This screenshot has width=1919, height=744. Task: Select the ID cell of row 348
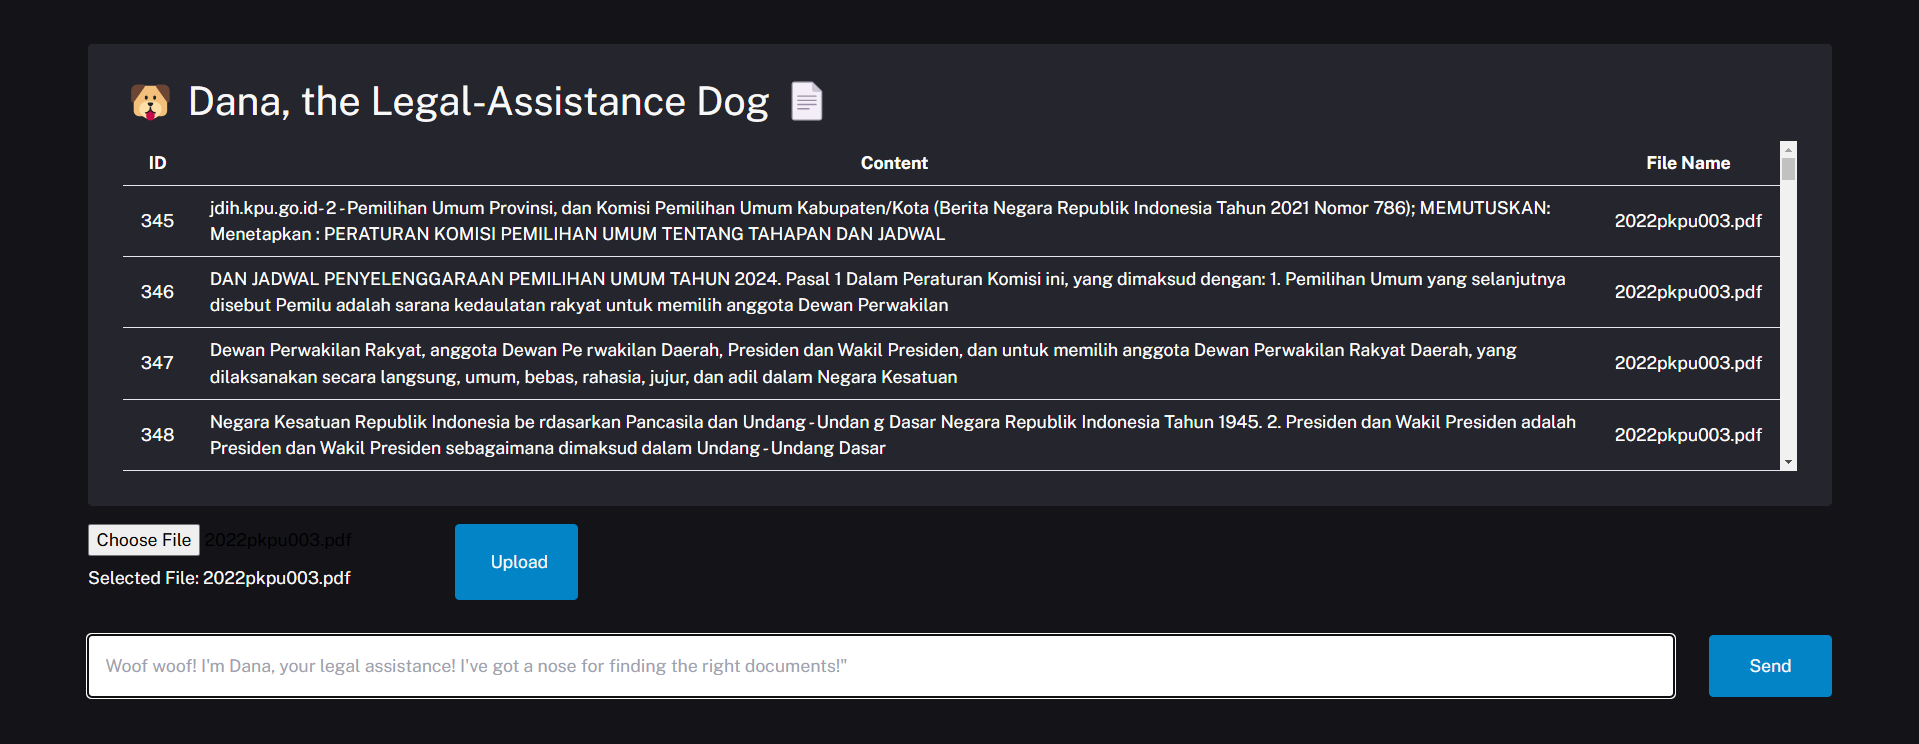pos(157,435)
